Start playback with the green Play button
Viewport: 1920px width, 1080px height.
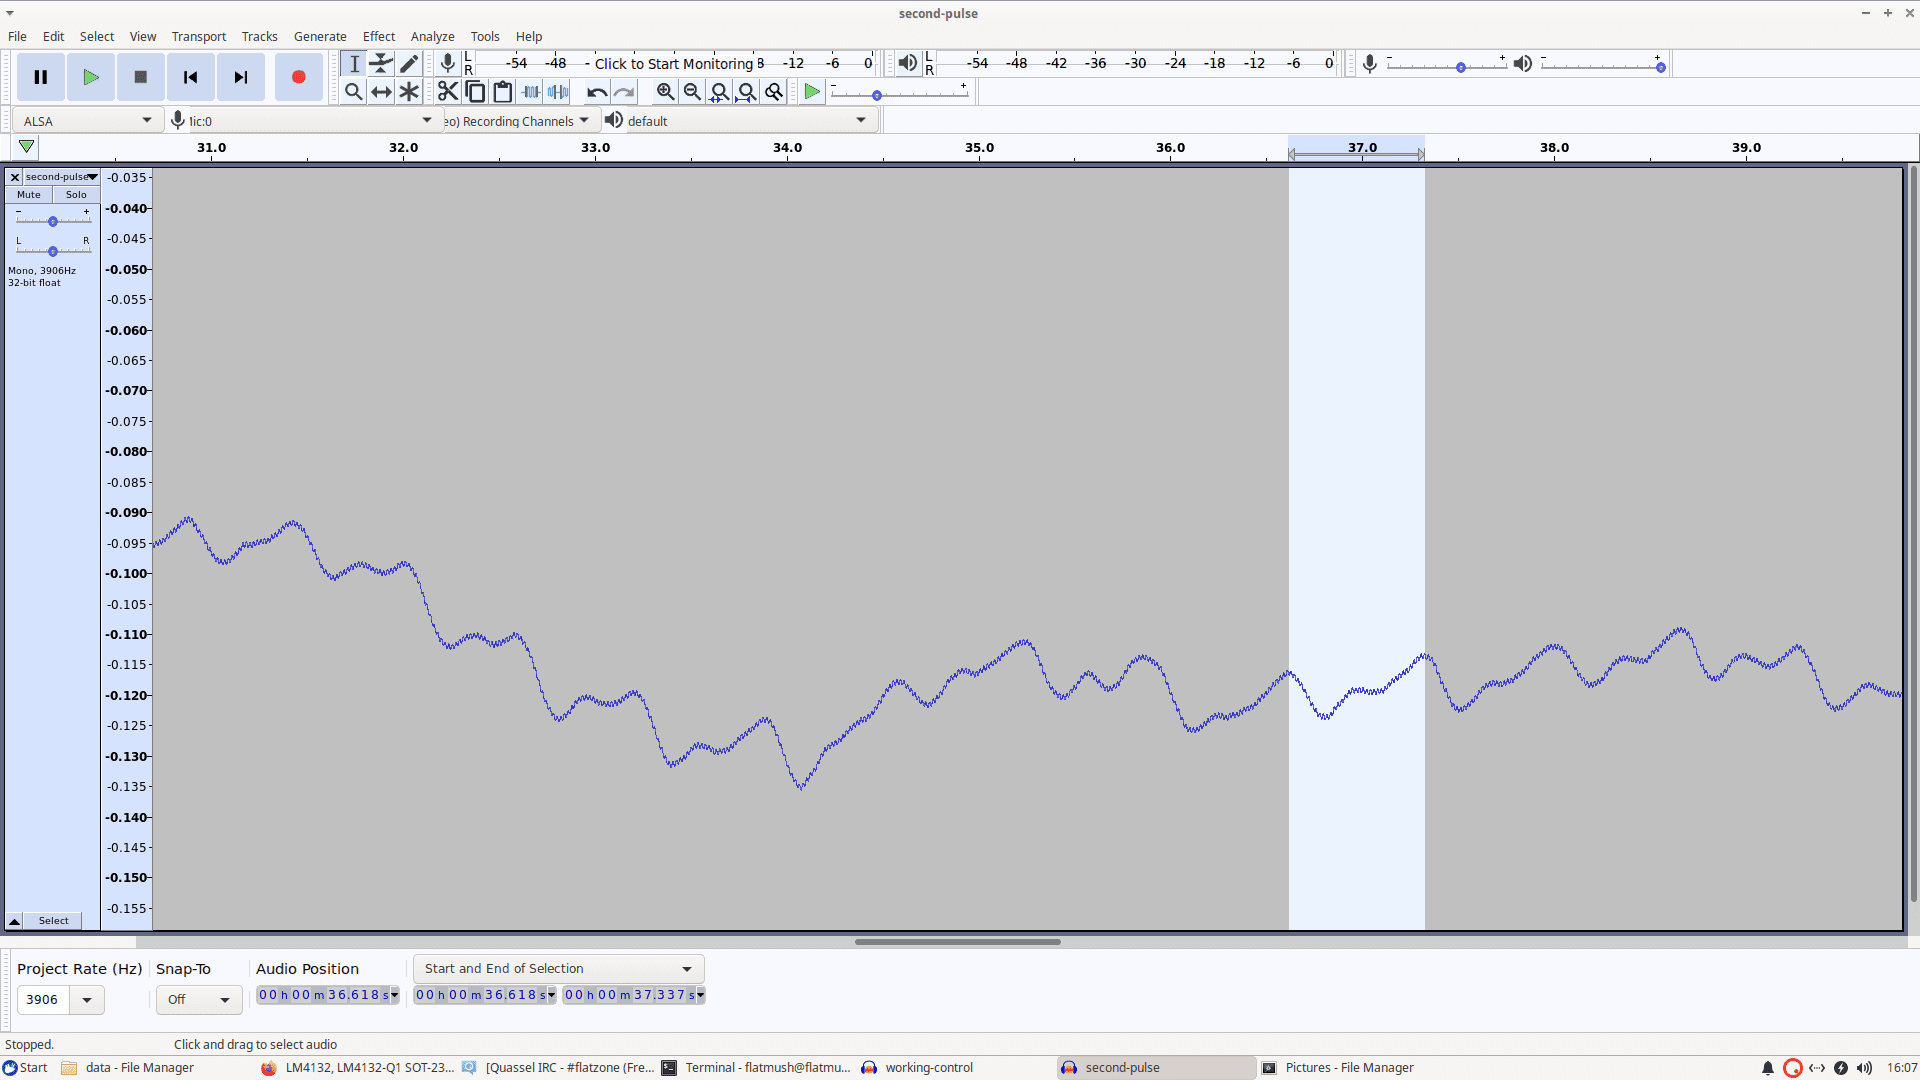pyautogui.click(x=91, y=77)
